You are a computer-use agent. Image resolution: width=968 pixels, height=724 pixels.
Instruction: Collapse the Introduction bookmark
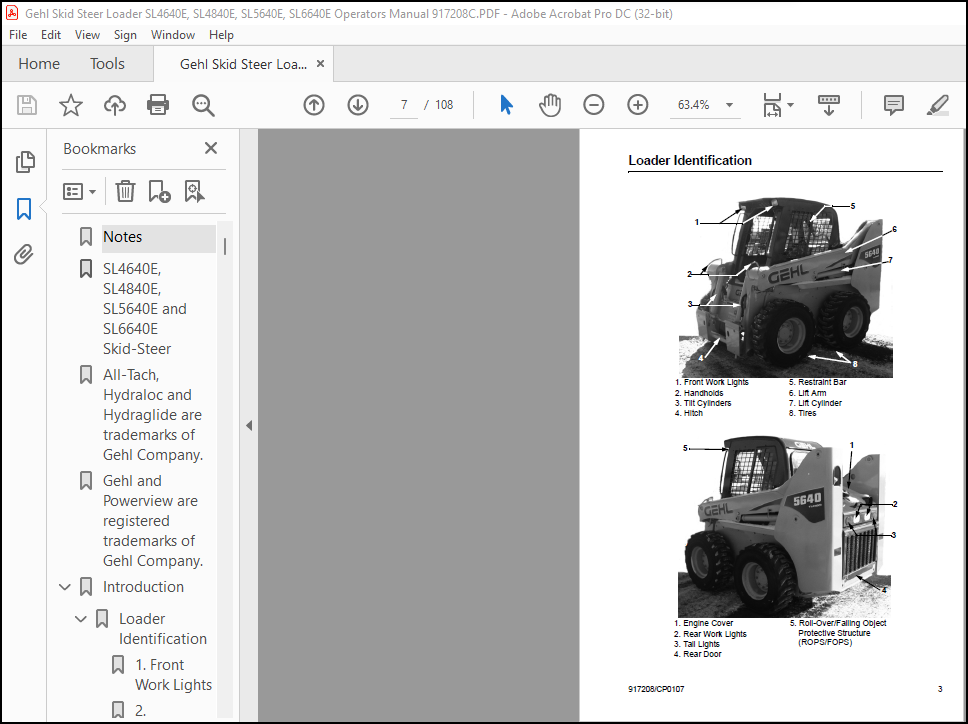(x=65, y=587)
